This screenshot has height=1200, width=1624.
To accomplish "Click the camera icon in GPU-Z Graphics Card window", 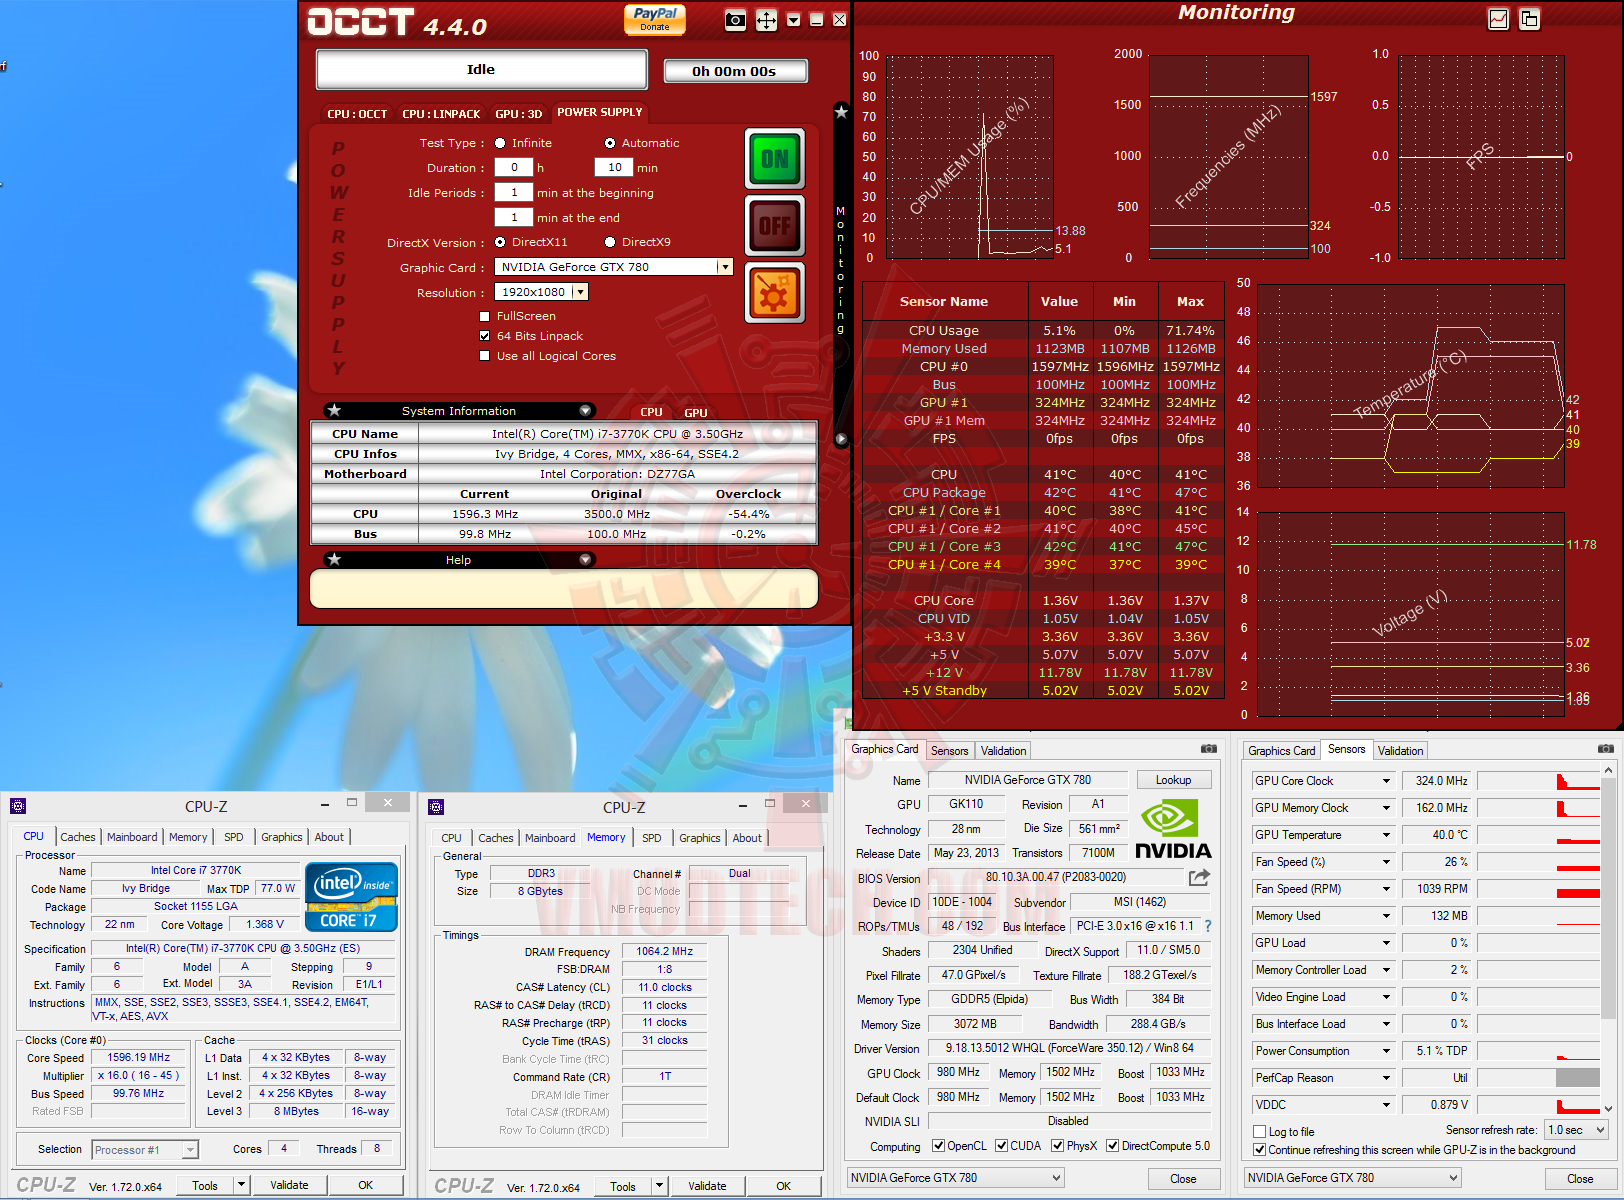I will click(1209, 748).
